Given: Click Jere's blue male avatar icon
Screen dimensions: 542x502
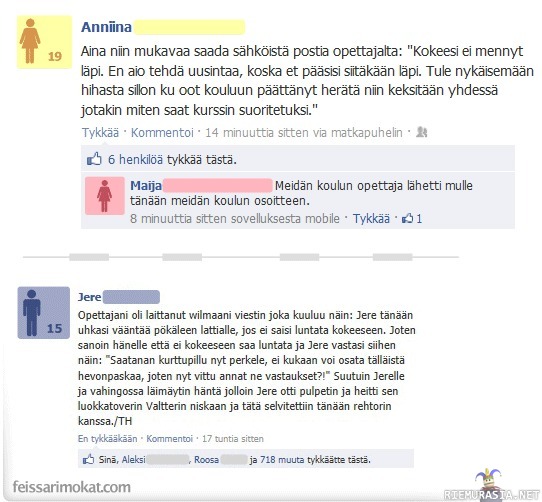Looking at the screenshot, I should tap(44, 313).
